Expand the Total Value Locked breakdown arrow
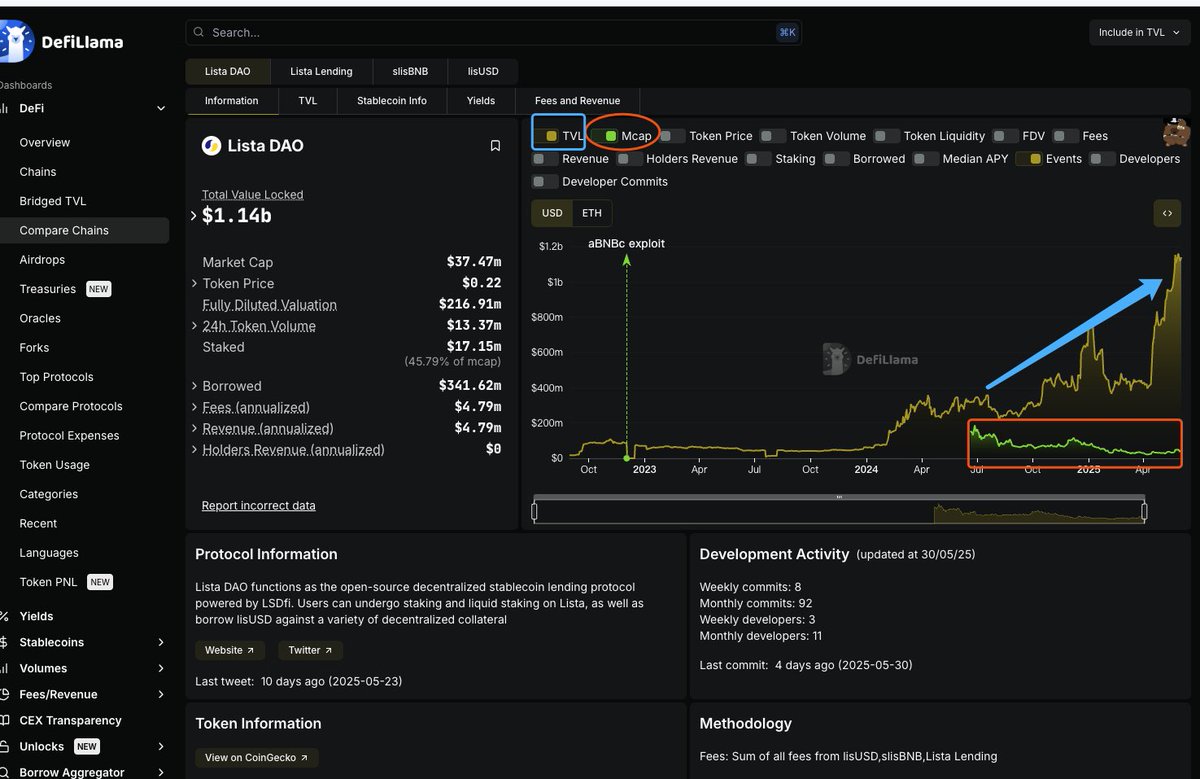1200x779 pixels. pyautogui.click(x=194, y=215)
